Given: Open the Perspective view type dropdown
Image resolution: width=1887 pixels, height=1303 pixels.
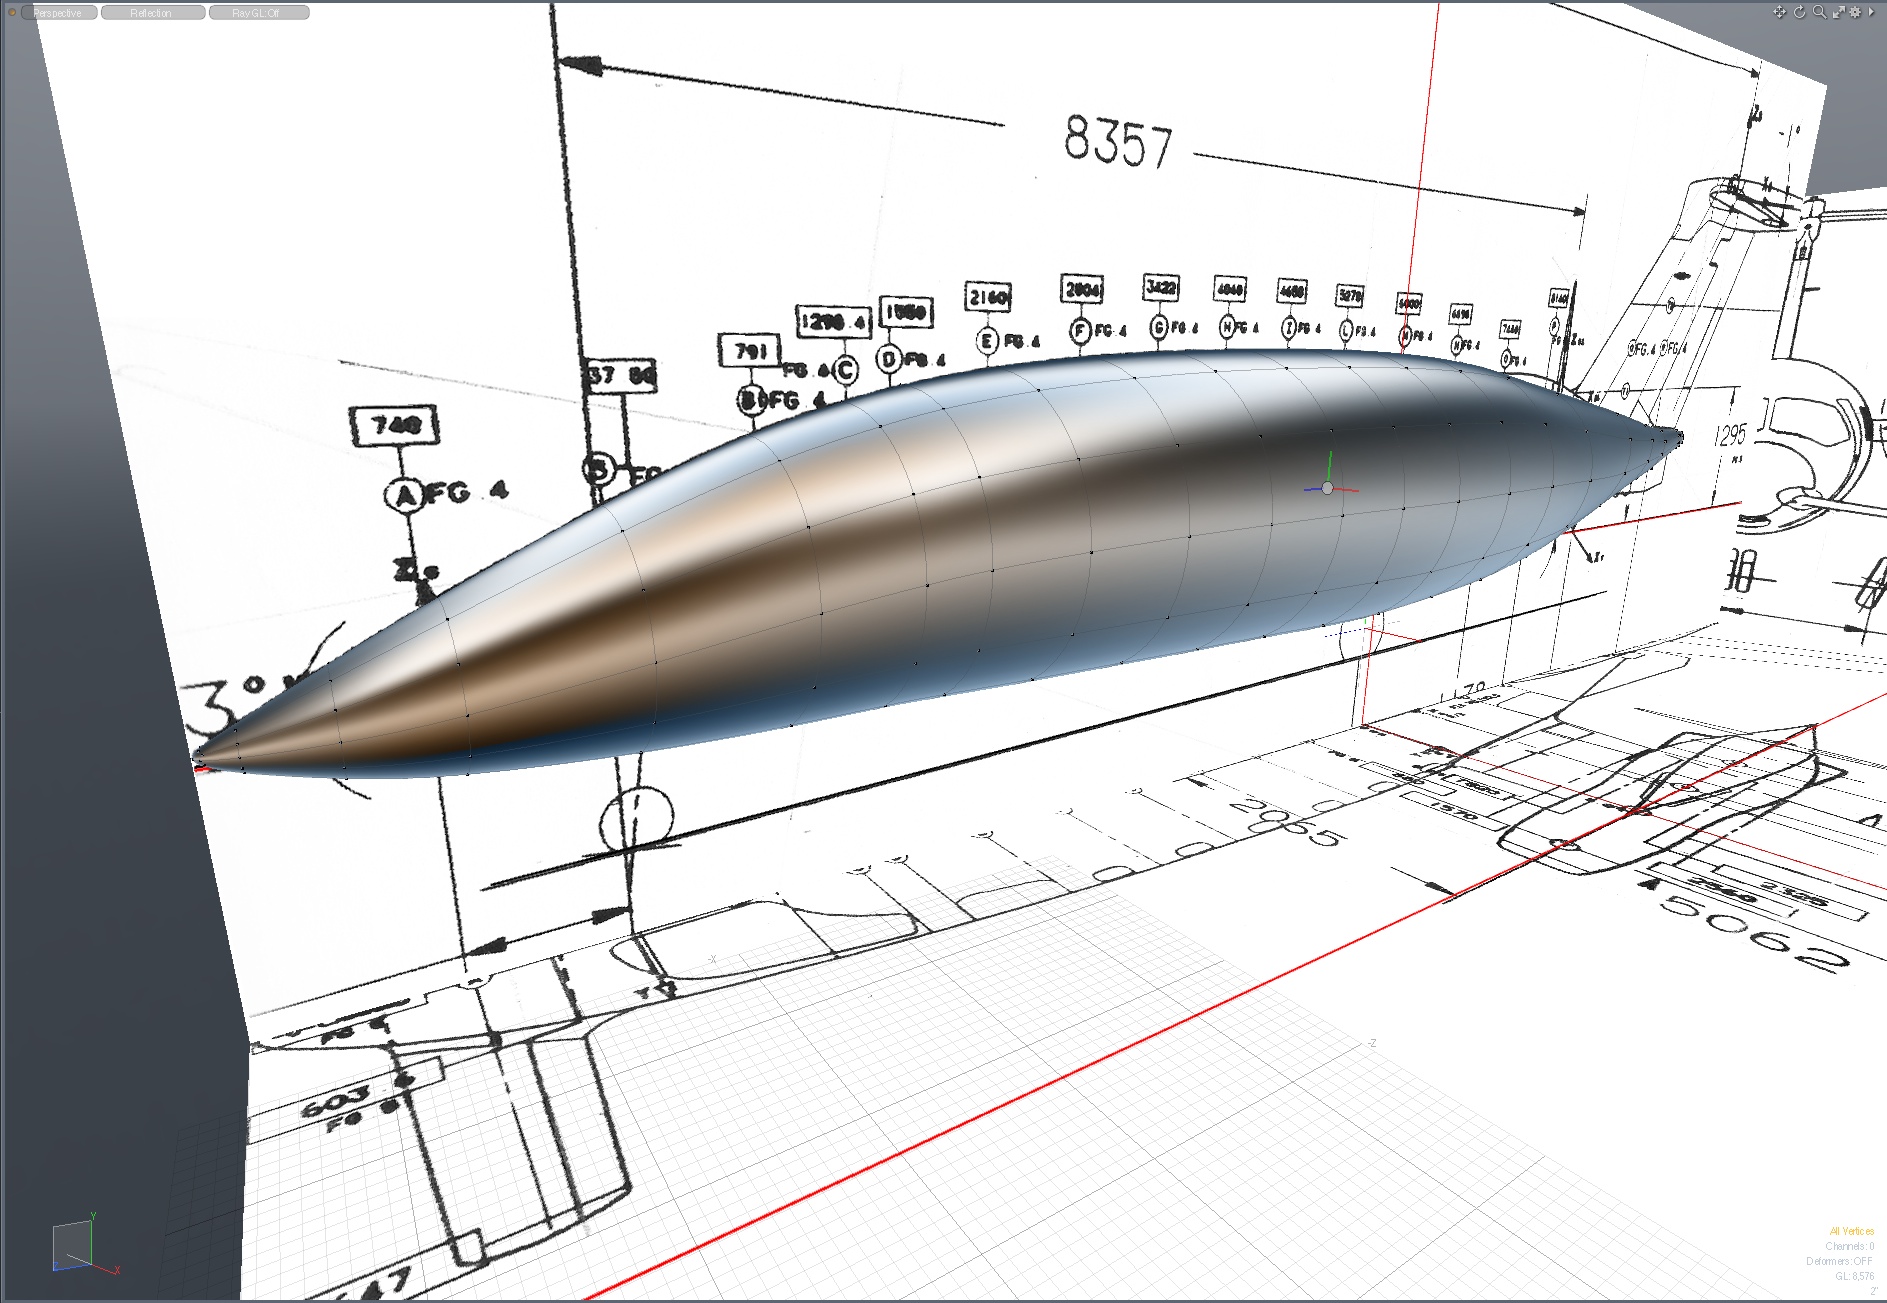Looking at the screenshot, I should click(x=59, y=13).
